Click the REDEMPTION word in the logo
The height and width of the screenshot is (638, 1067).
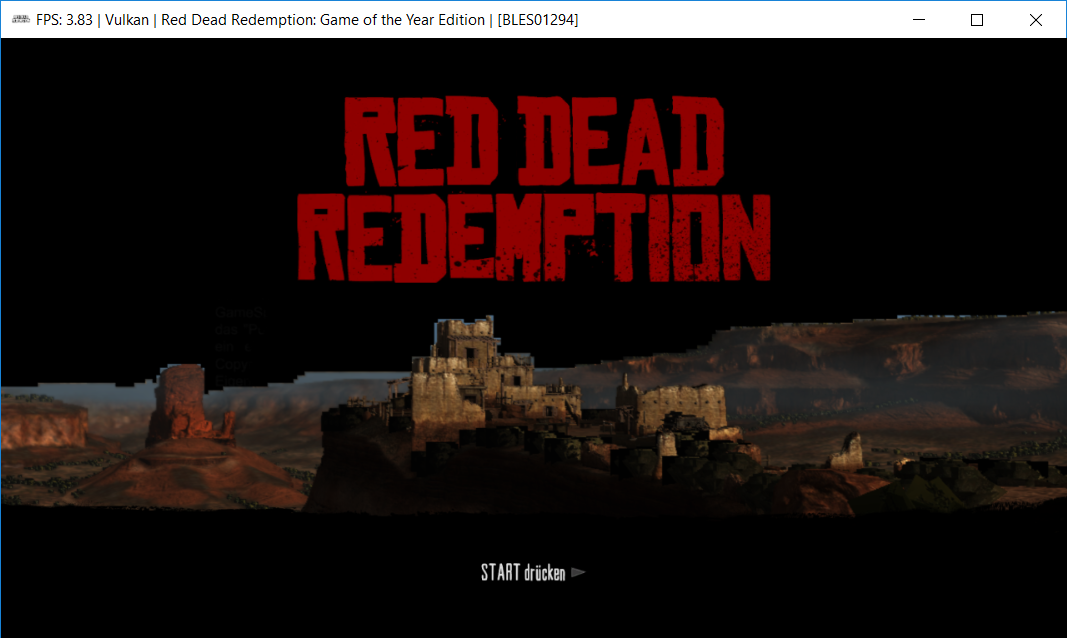click(x=534, y=237)
